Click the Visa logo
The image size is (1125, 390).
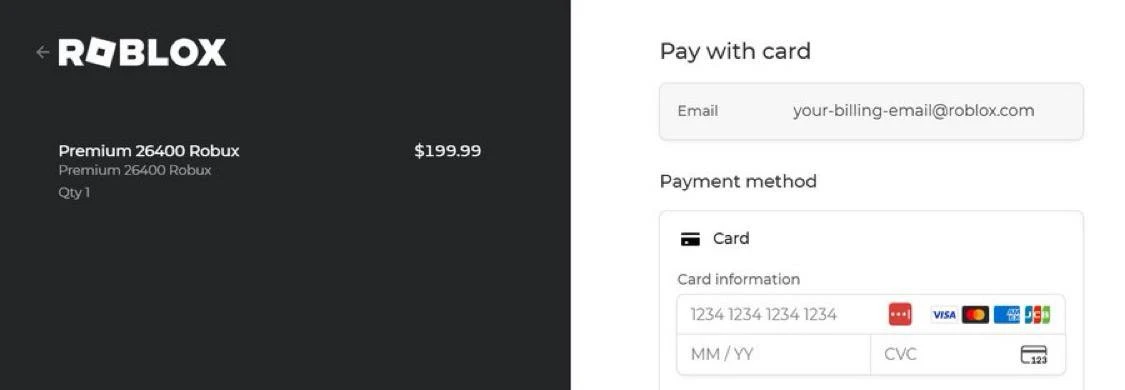[x=943, y=315]
